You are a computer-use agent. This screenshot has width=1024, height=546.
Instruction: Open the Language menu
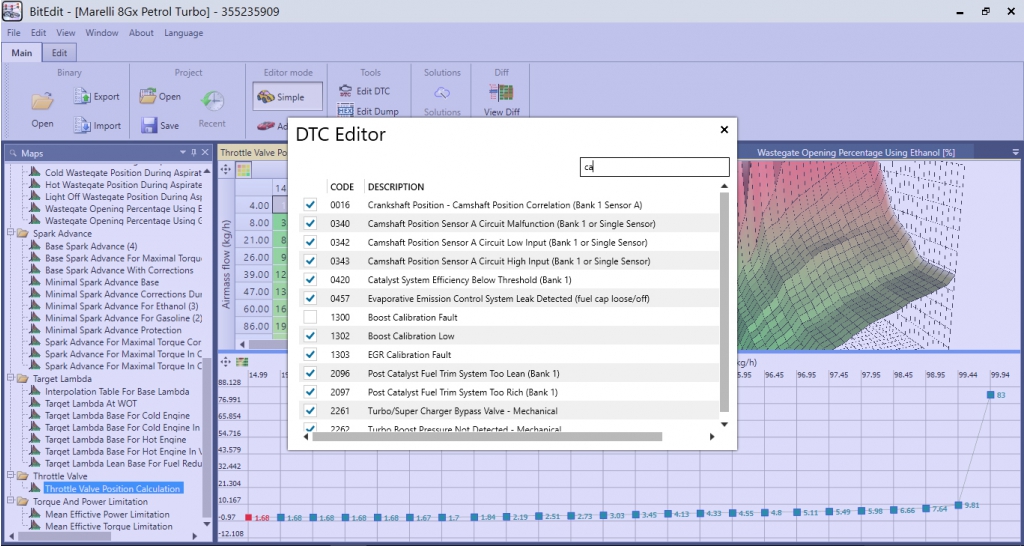coord(184,33)
